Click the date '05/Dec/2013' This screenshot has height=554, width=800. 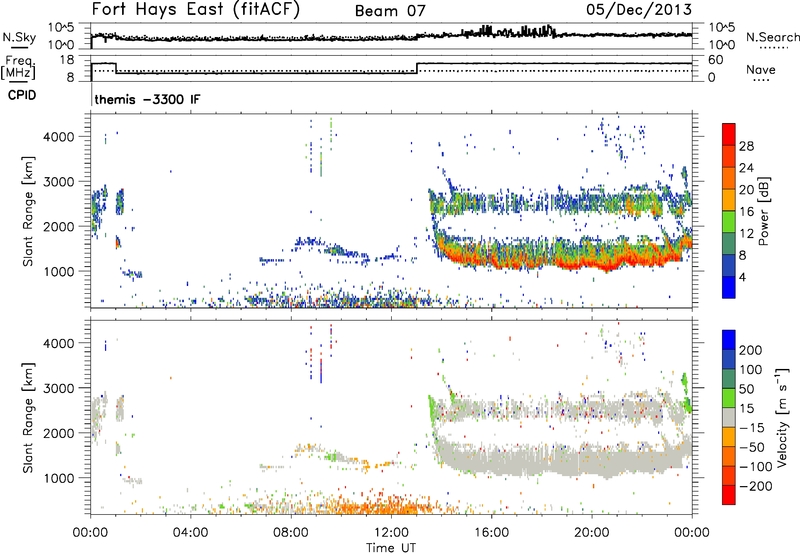click(639, 9)
